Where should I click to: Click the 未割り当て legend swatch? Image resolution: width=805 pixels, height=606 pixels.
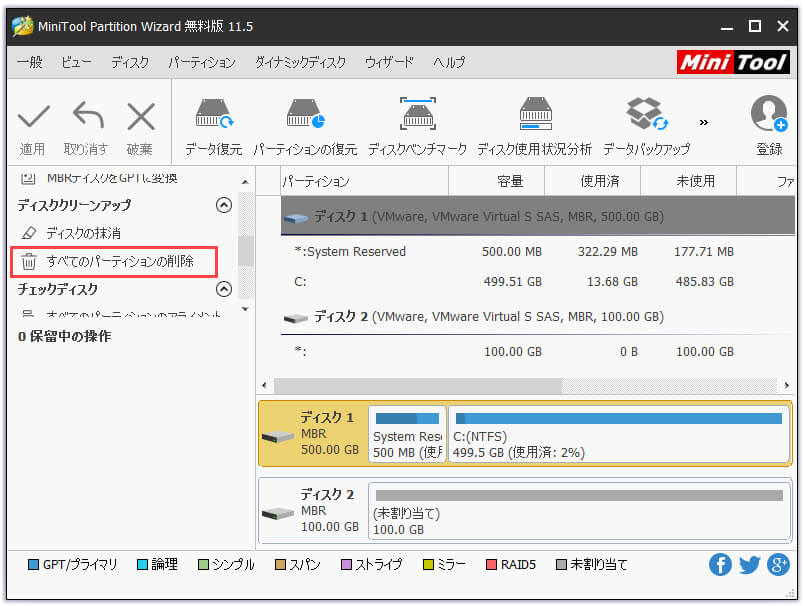(x=561, y=565)
